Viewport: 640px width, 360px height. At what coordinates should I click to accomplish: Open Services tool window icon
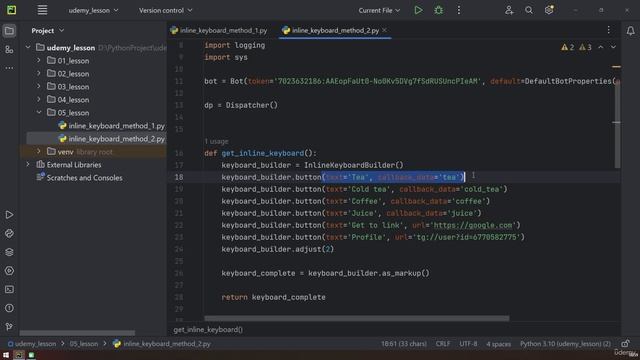(x=9, y=271)
